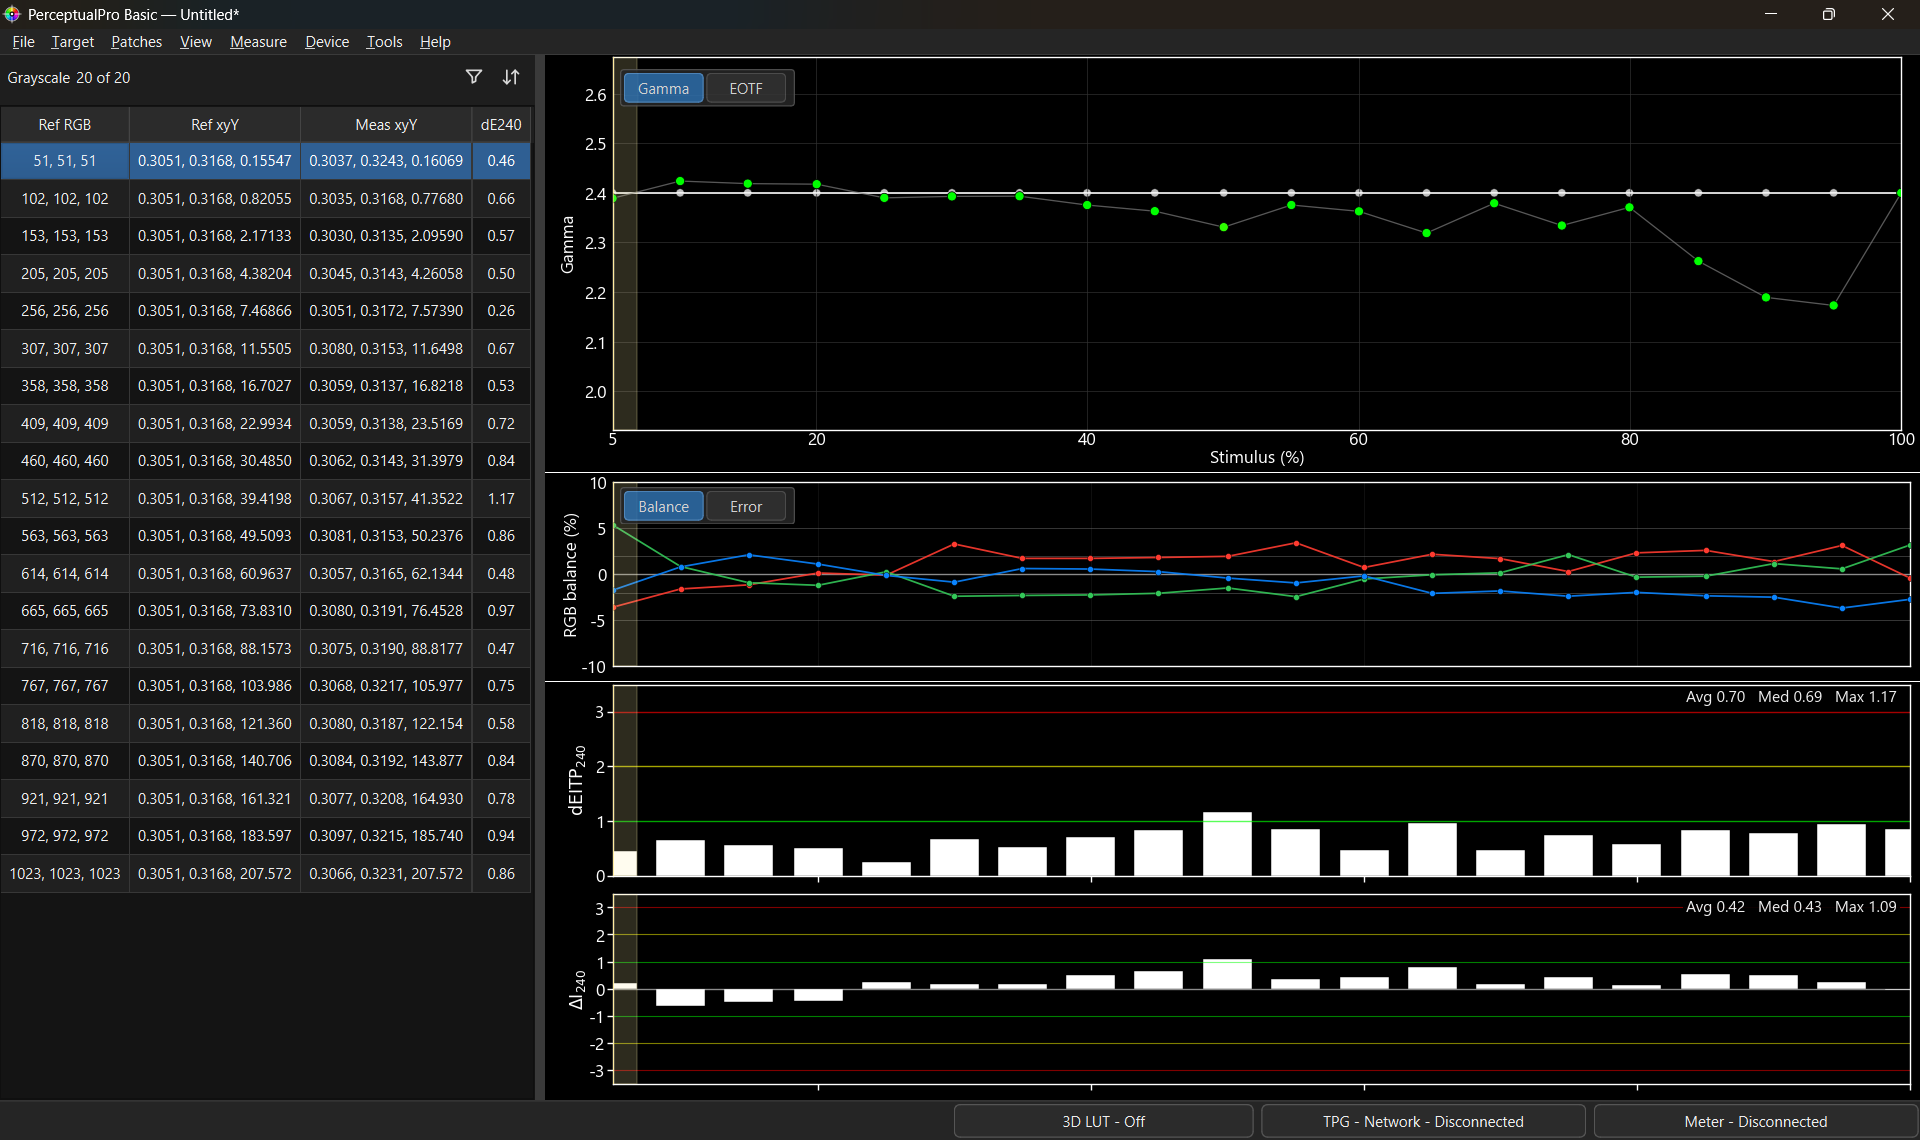
Task: Select the 512, 512, 512 patch row
Action: coord(266,499)
